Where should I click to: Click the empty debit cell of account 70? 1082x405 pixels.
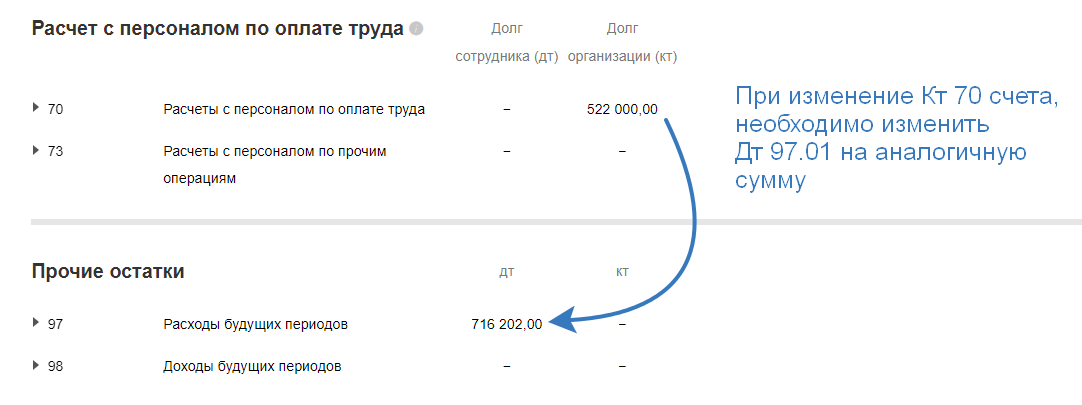506,109
